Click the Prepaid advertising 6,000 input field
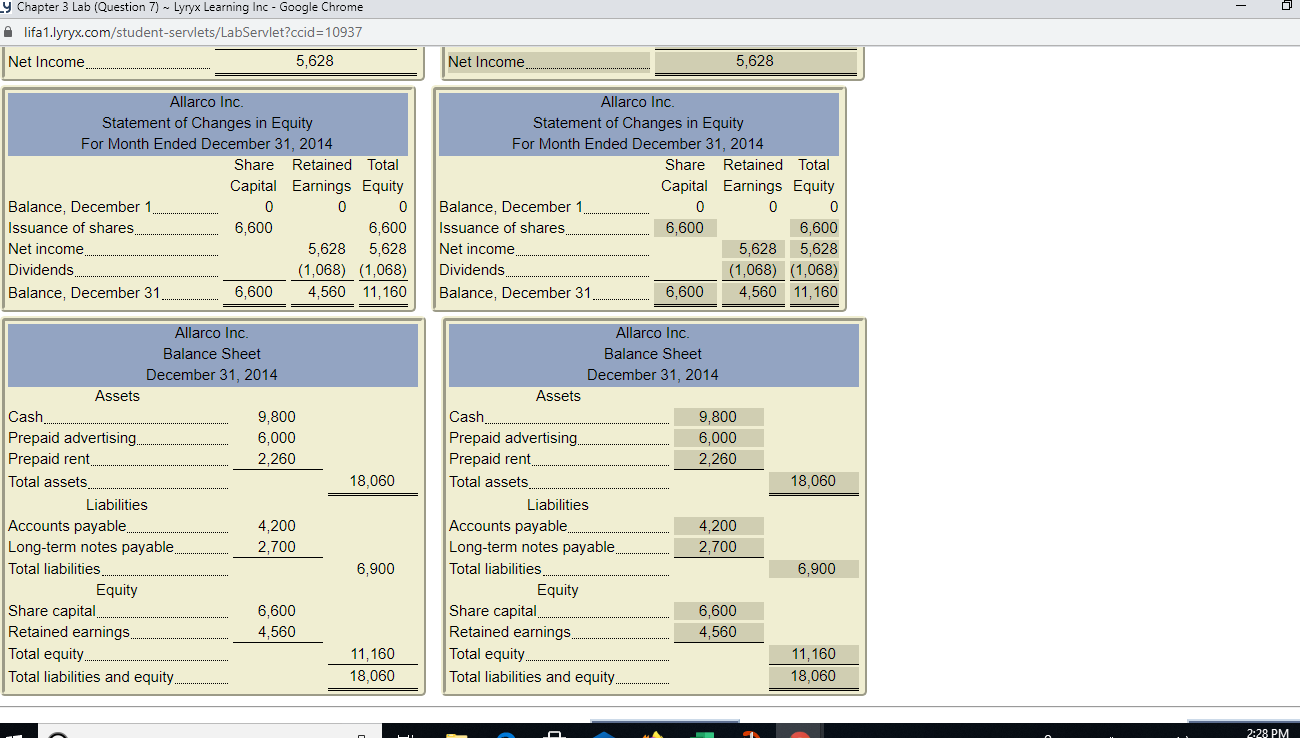Image resolution: width=1300 pixels, height=738 pixels. 718,438
